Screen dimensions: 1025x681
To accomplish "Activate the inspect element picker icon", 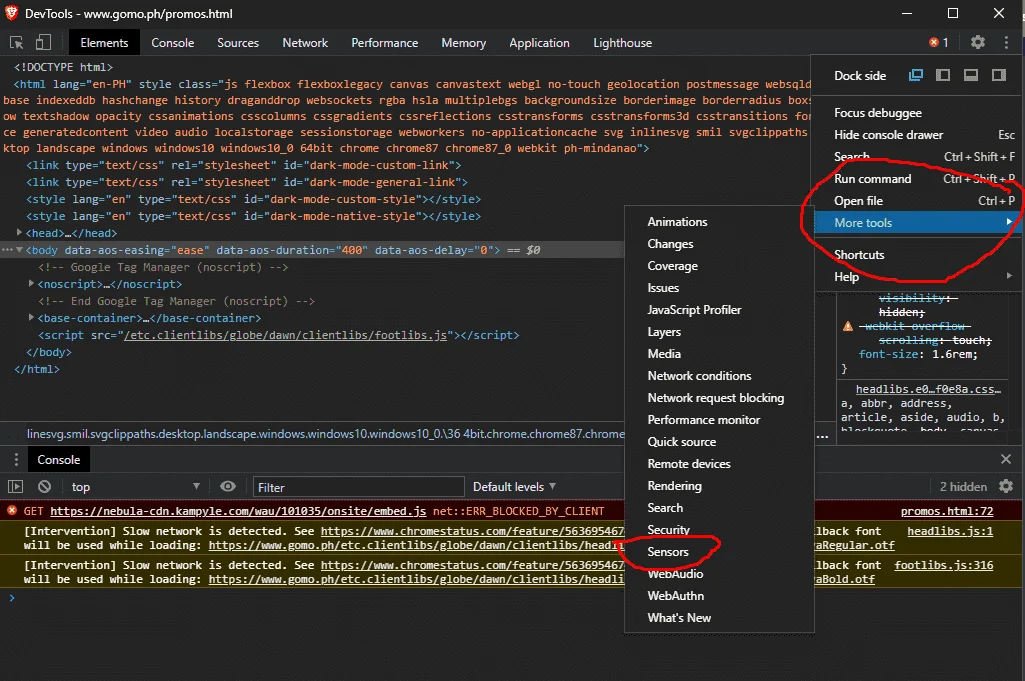I will 16,43.
